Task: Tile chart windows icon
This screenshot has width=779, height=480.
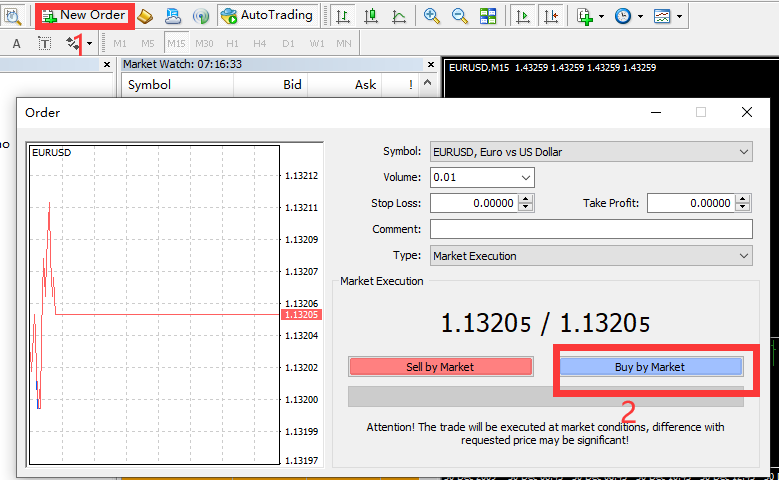Action: (488, 16)
